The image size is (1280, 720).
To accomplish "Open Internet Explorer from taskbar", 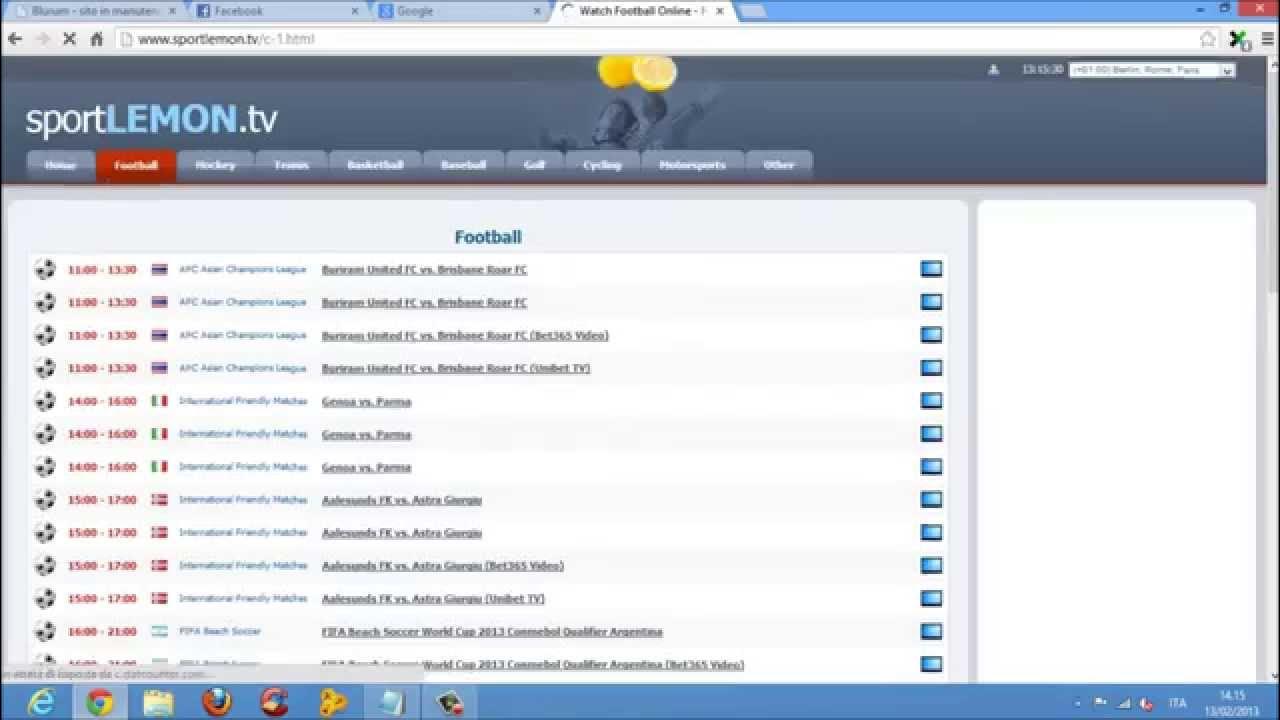I will coord(41,703).
